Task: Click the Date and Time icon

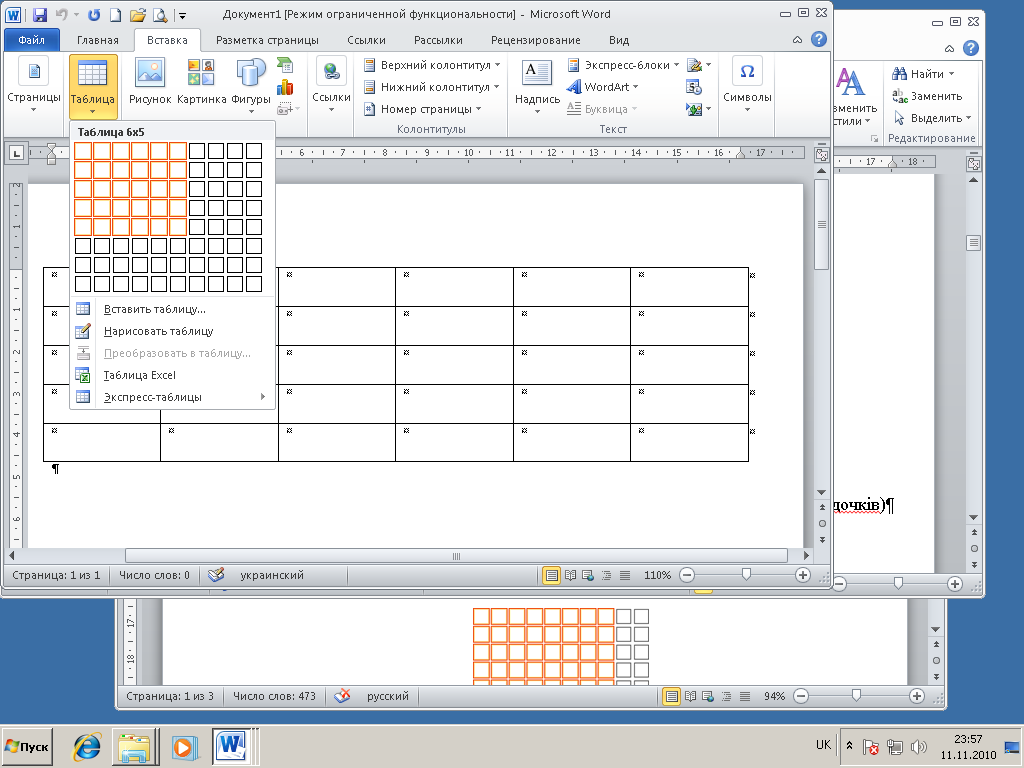Action: click(x=694, y=87)
